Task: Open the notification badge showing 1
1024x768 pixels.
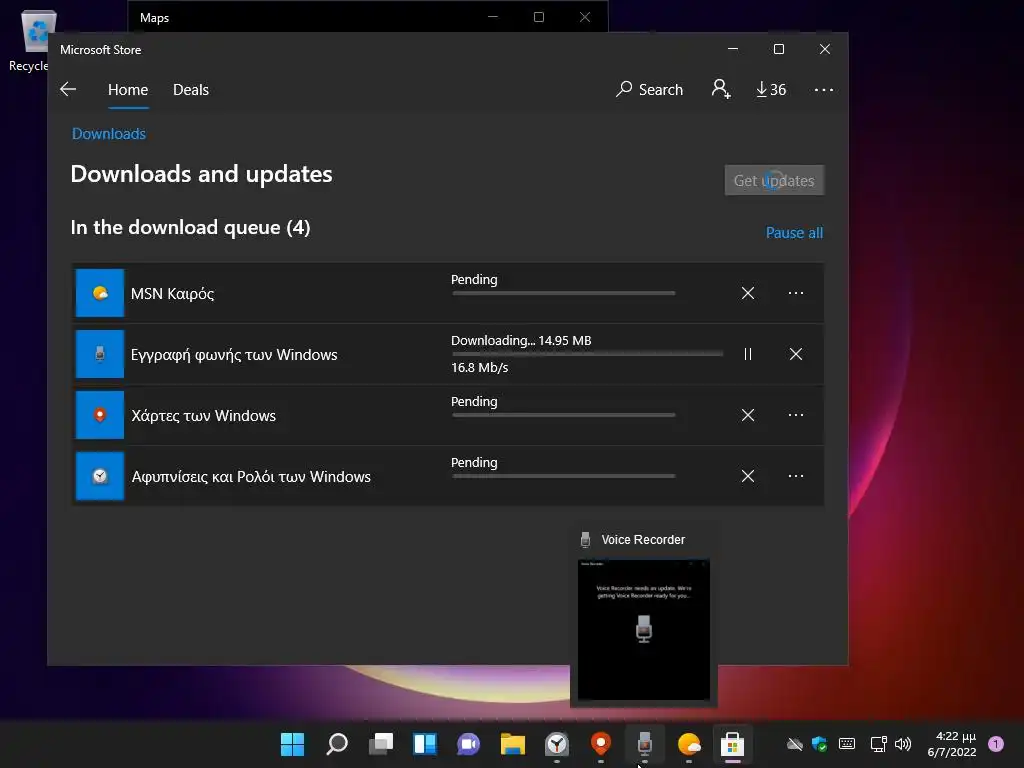Action: click(996, 744)
